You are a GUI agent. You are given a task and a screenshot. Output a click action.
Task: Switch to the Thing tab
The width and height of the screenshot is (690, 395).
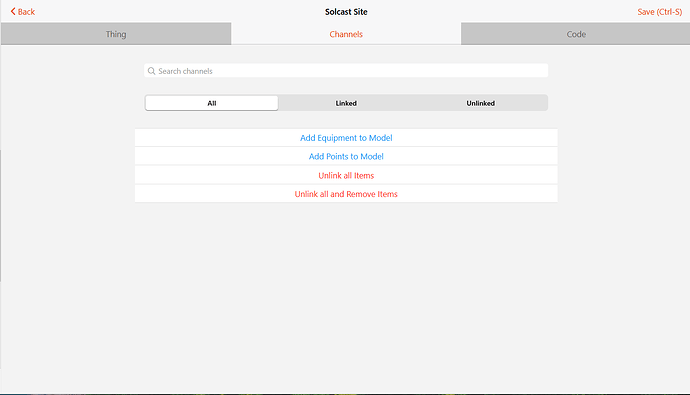click(x=116, y=34)
